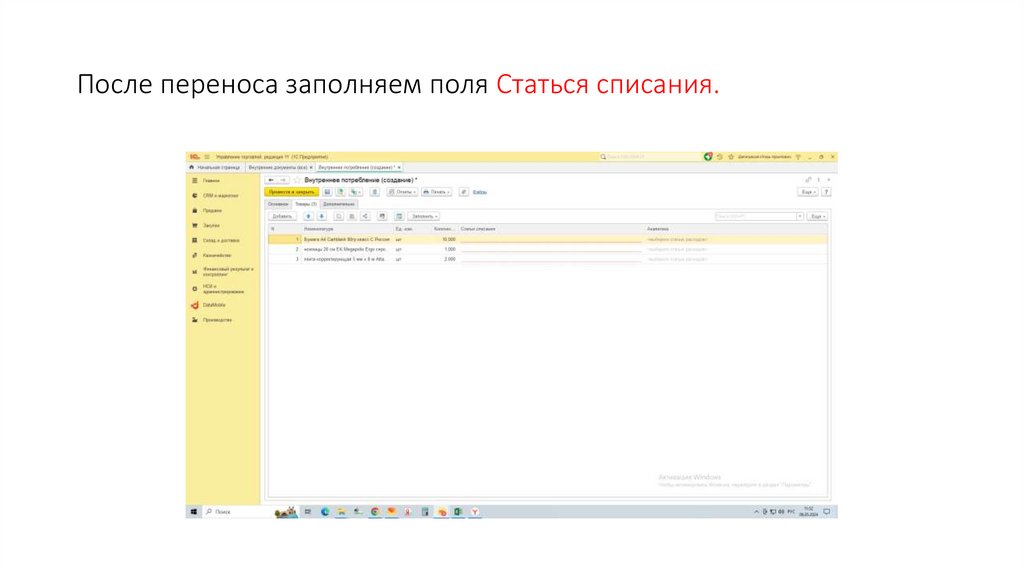Select the 'лента корректирующая' row nomenclature cell

(x=347, y=259)
